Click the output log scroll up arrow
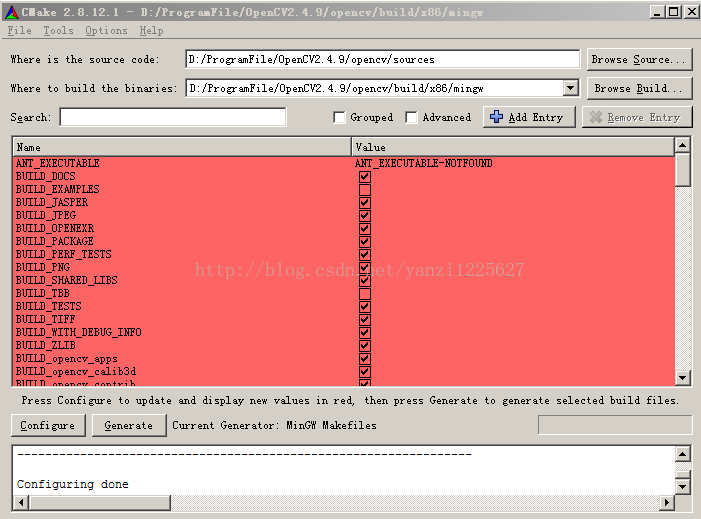This screenshot has height=519, width=701. [682, 454]
